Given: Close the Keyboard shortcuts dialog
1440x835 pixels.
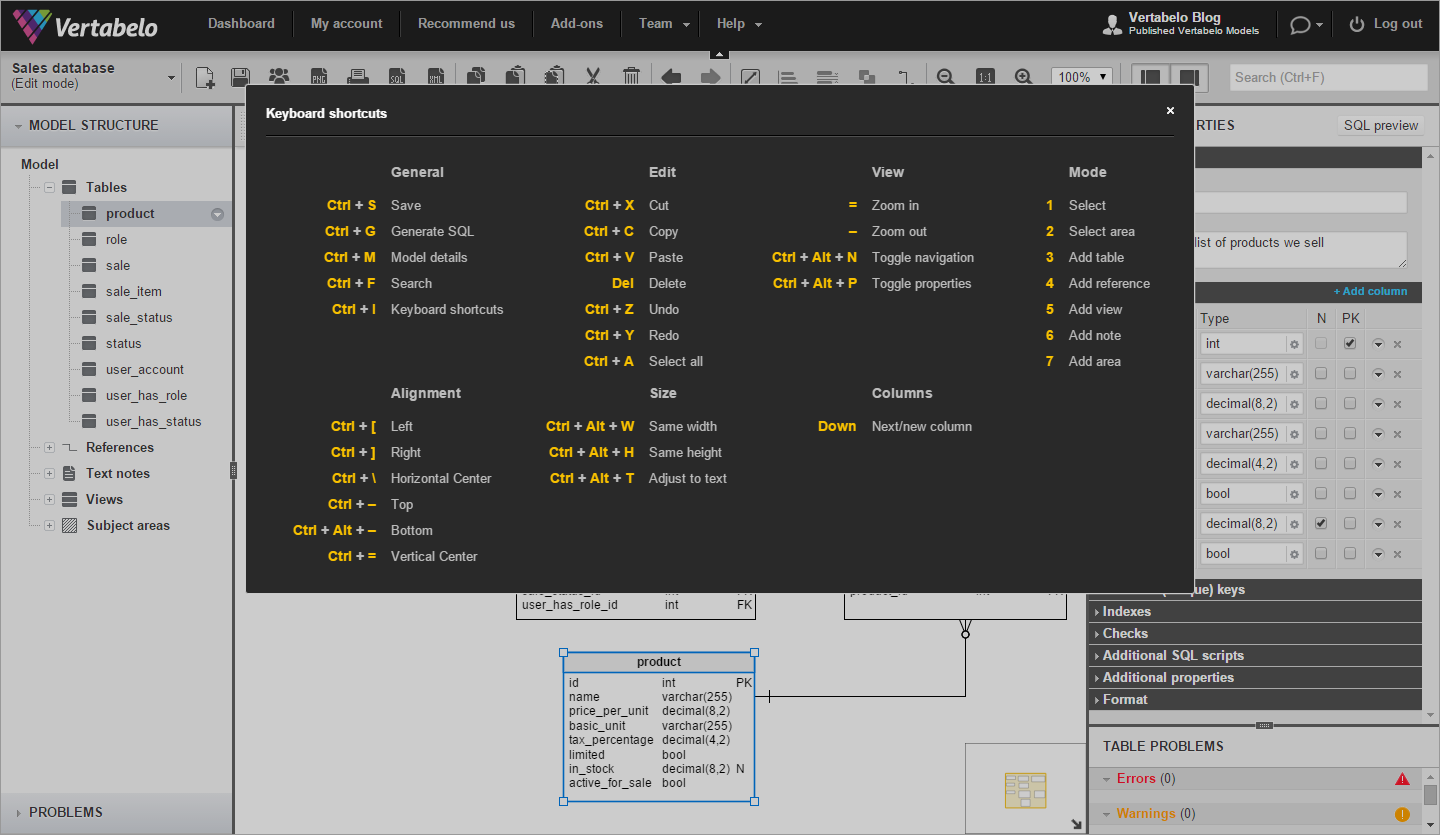Looking at the screenshot, I should click(1170, 111).
